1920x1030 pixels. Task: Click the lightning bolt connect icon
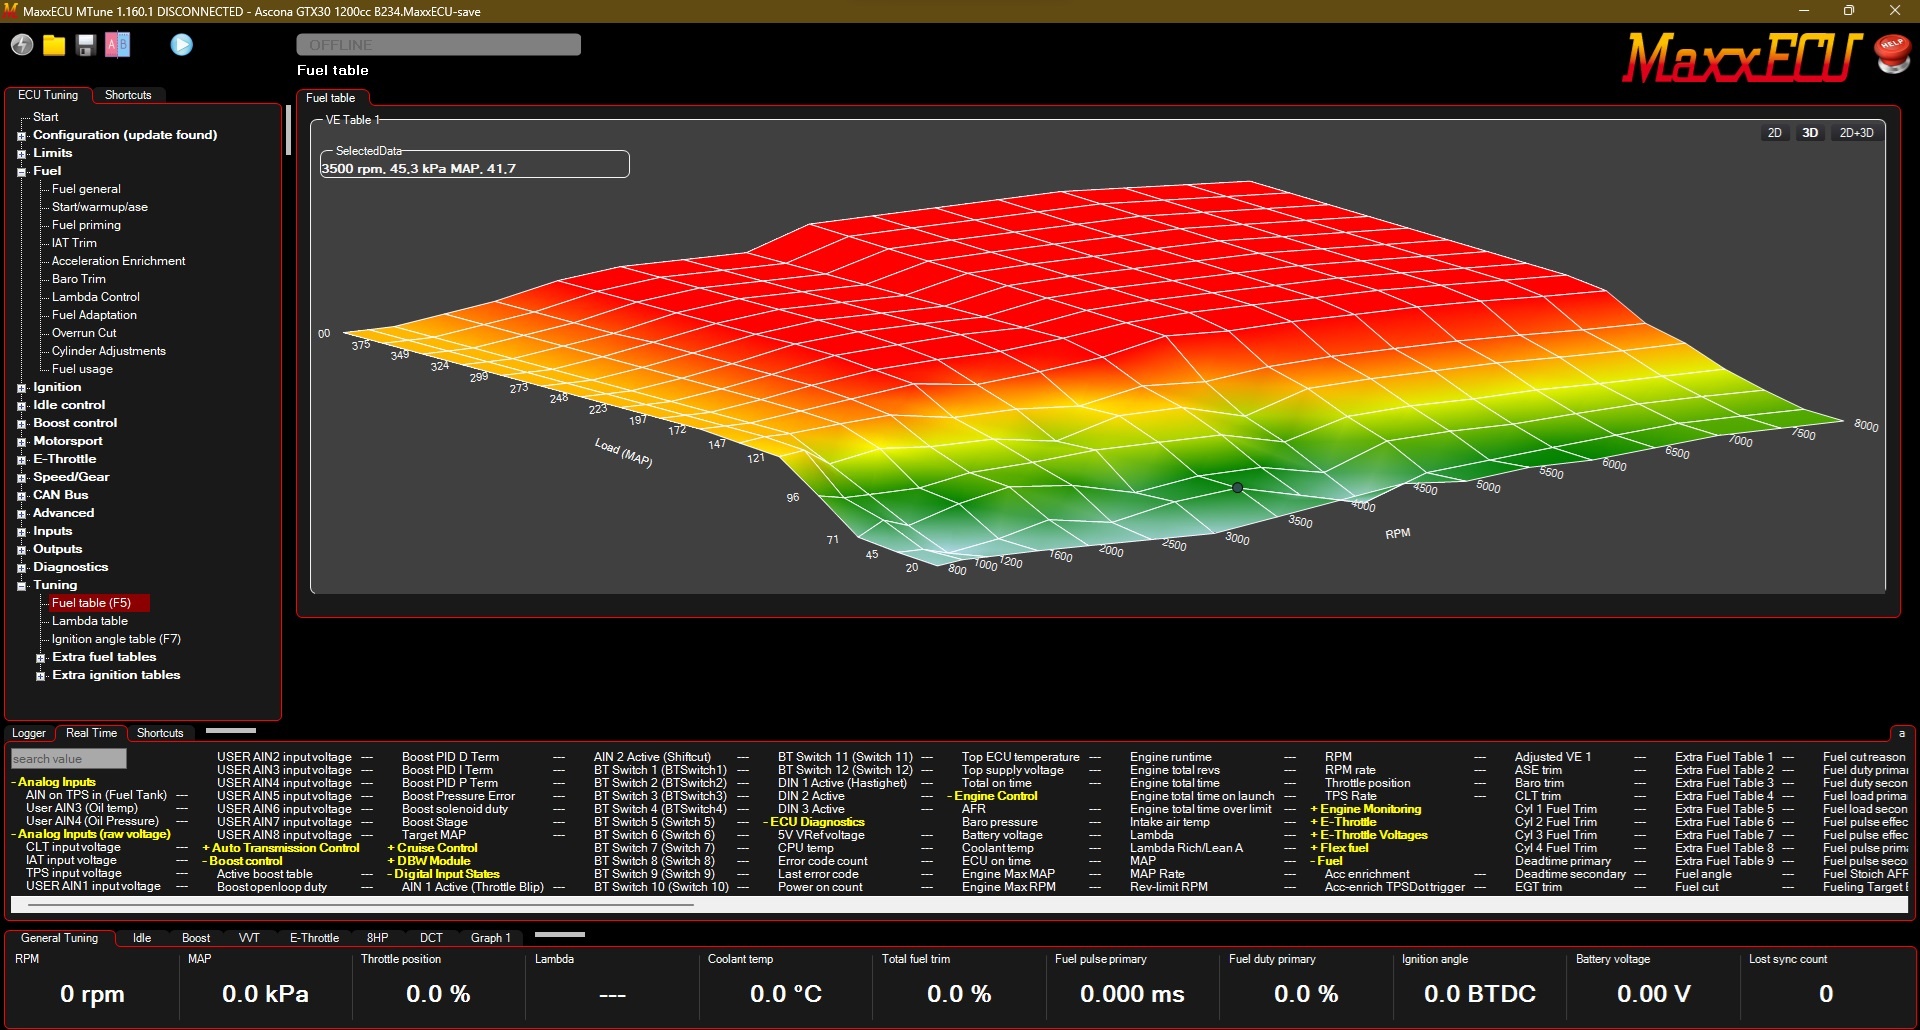(x=22, y=45)
